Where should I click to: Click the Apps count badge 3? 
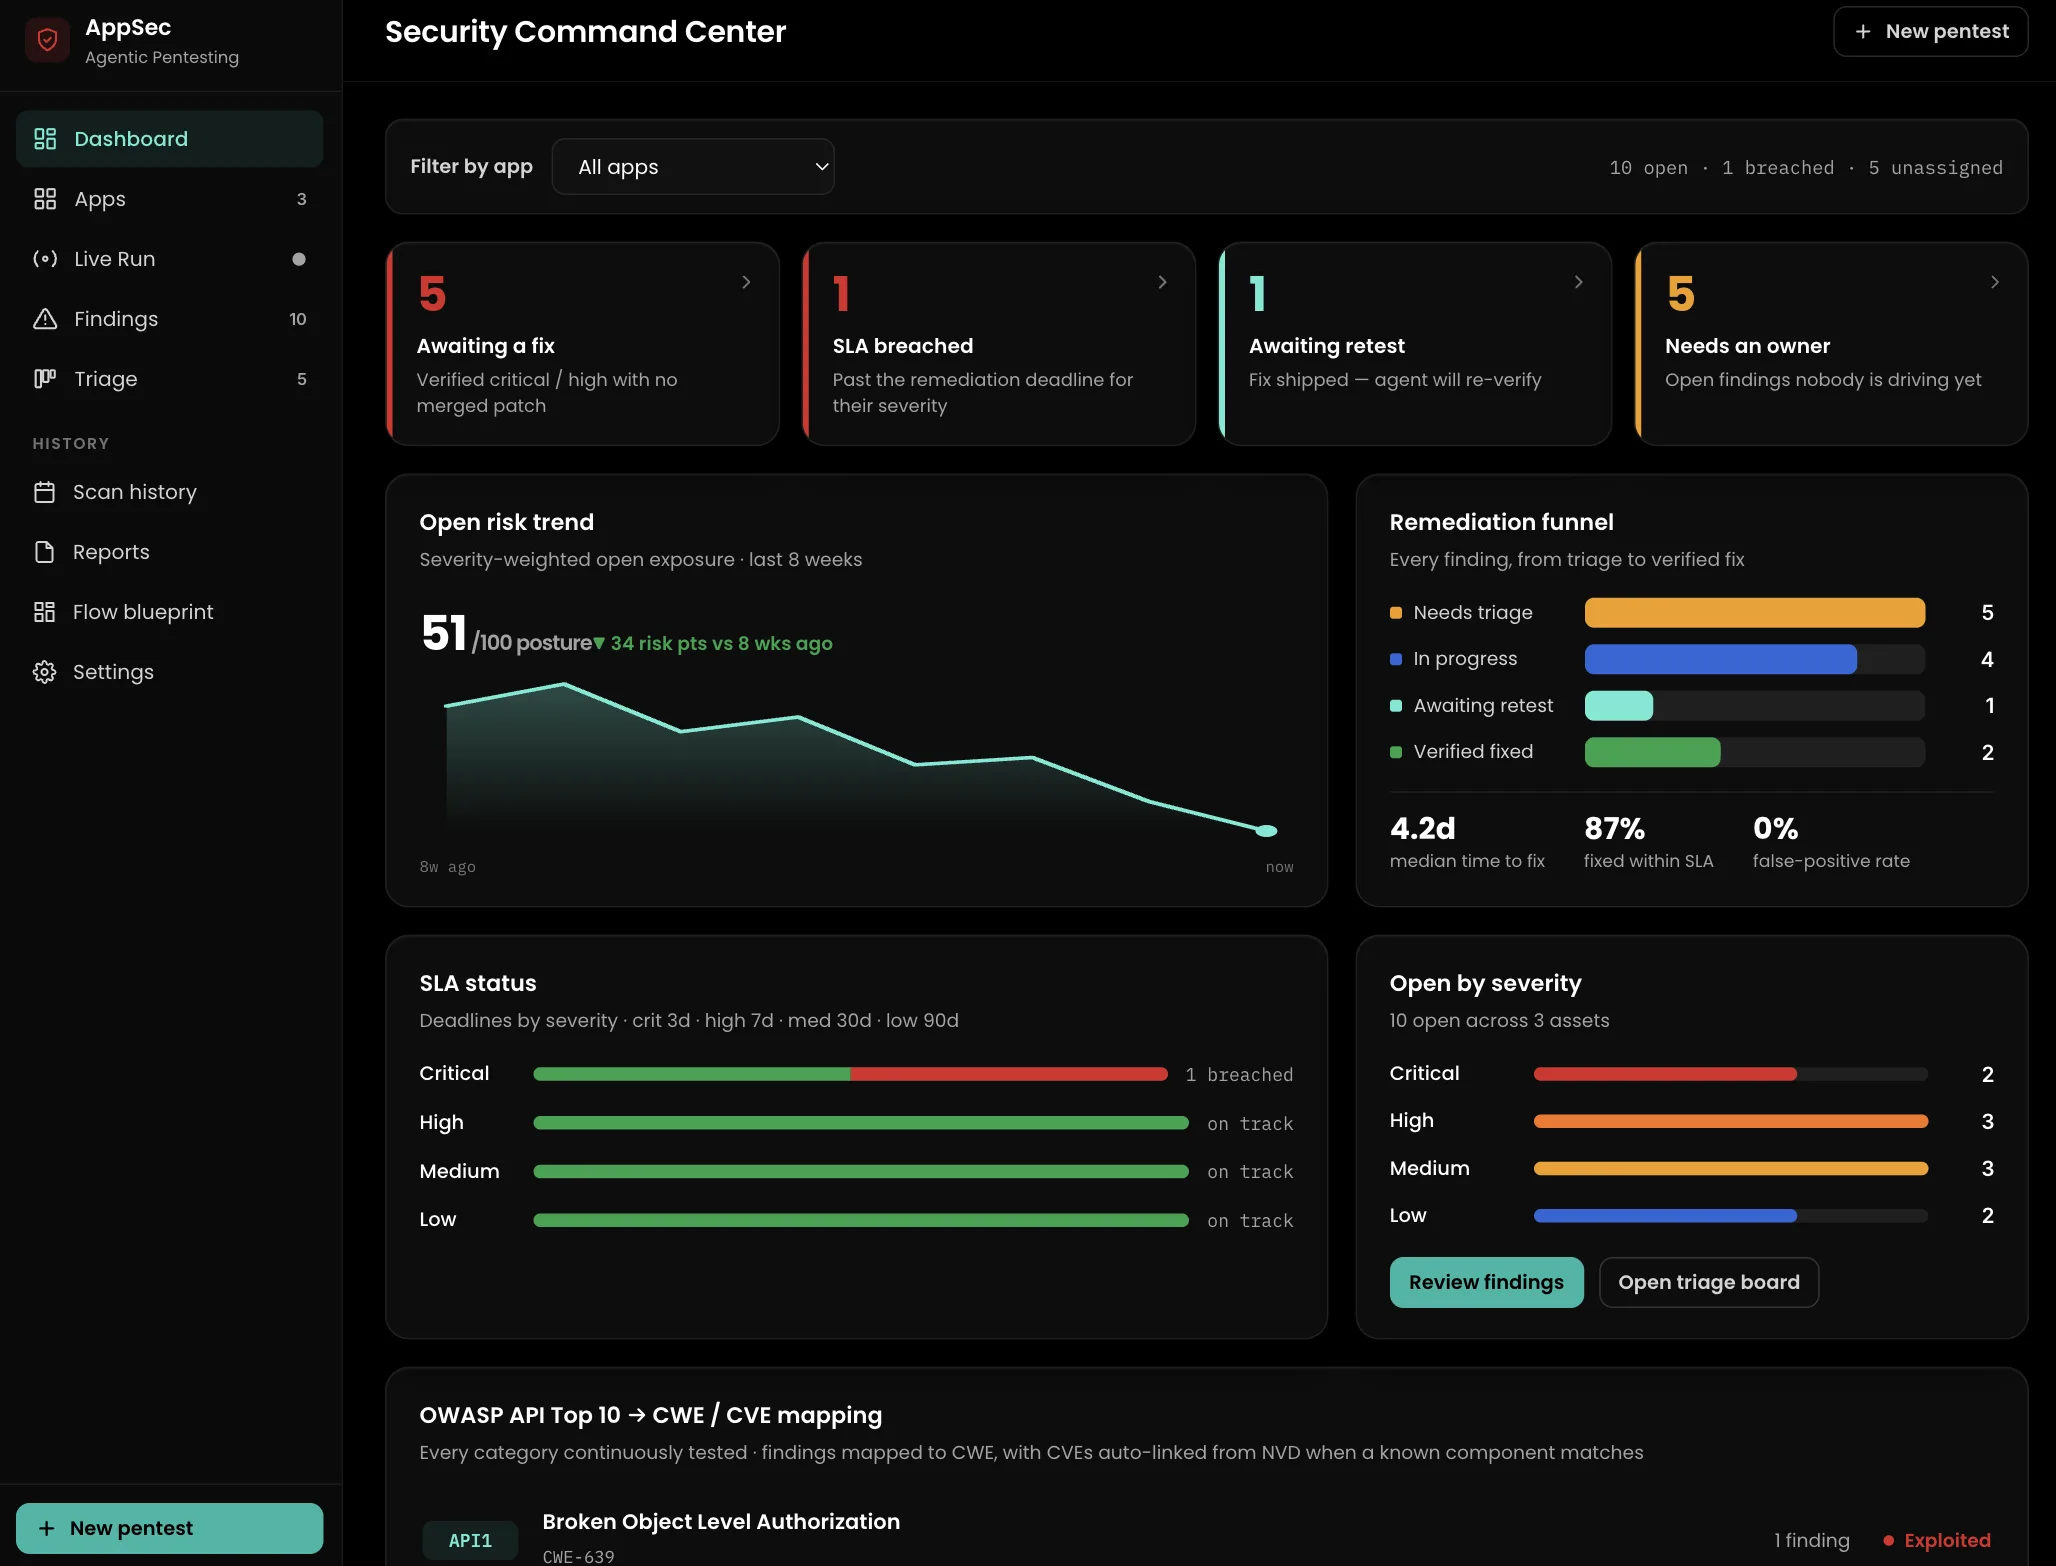pos(301,199)
